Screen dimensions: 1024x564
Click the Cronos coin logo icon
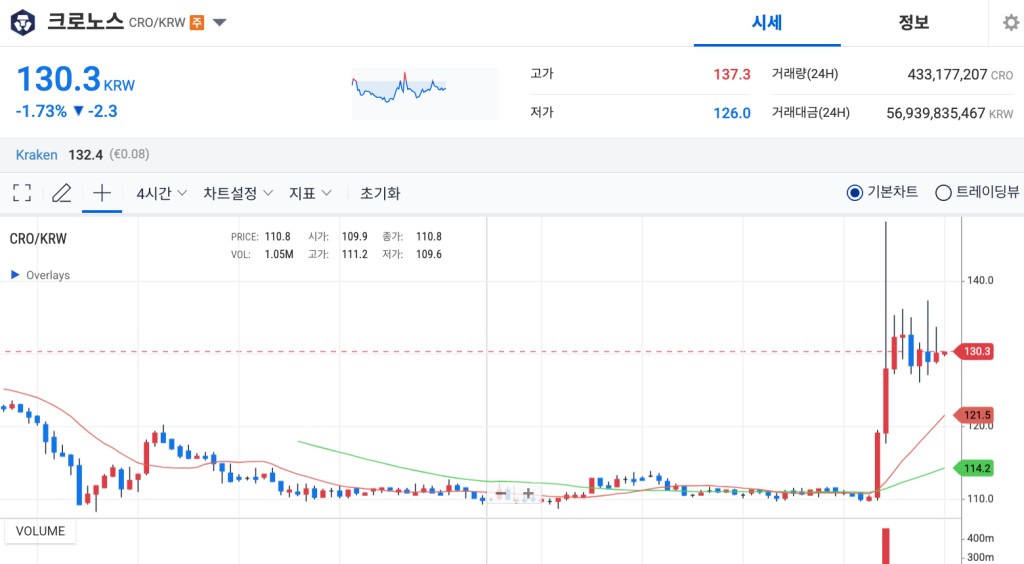[23, 23]
